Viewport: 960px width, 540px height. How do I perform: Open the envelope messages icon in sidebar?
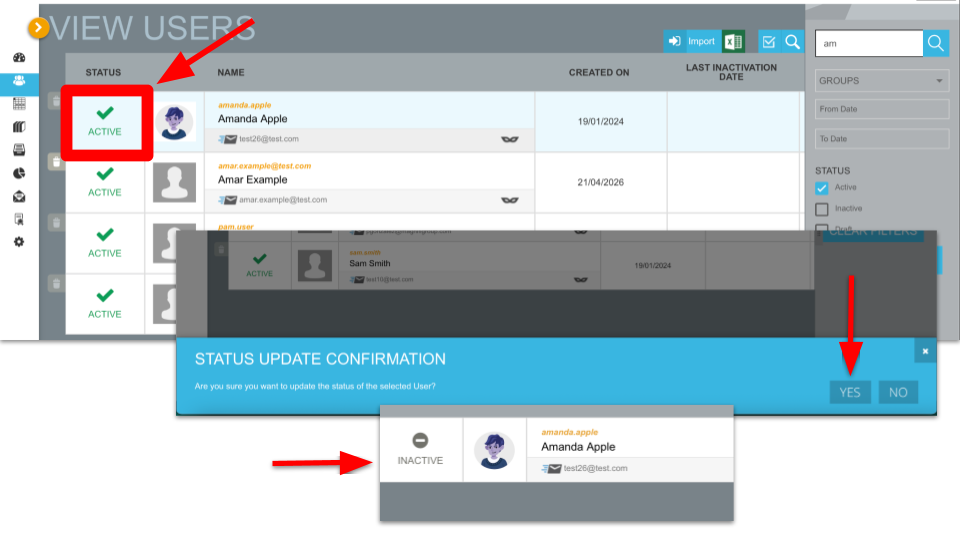click(x=19, y=197)
